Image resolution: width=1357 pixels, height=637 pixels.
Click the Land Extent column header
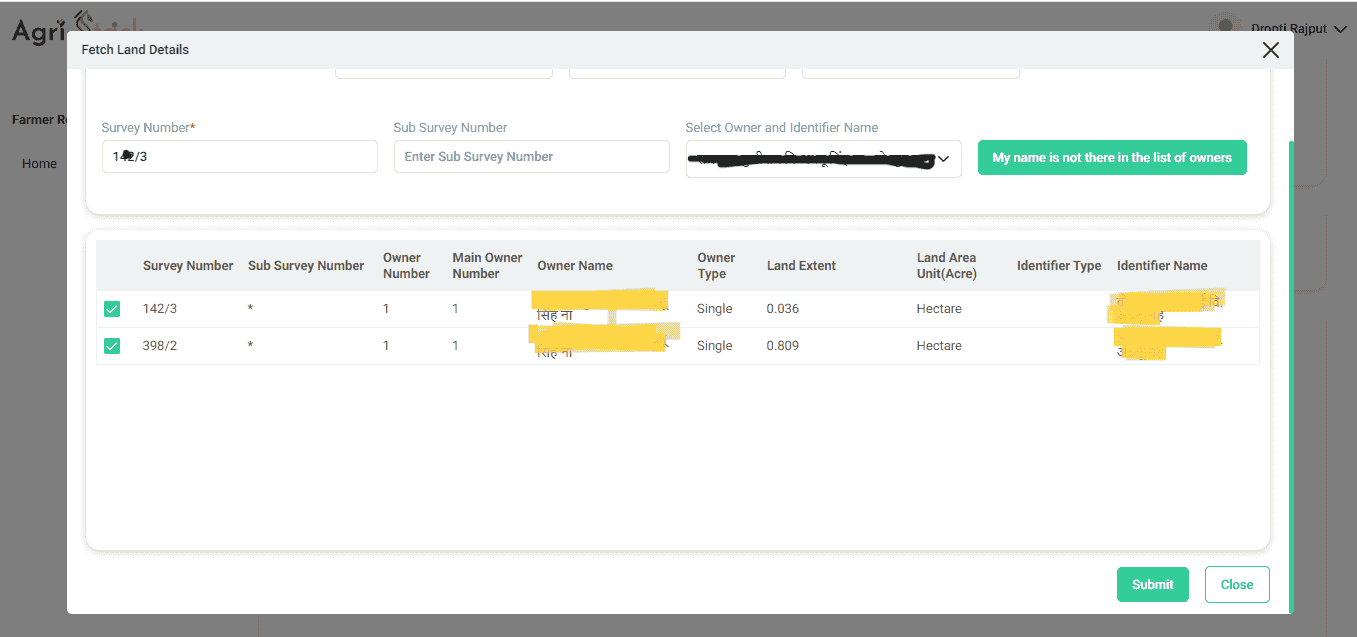(801, 266)
